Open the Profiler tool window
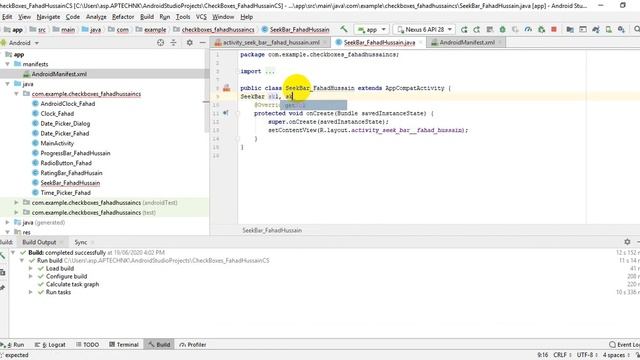This screenshot has height=360, width=640. coord(193,344)
